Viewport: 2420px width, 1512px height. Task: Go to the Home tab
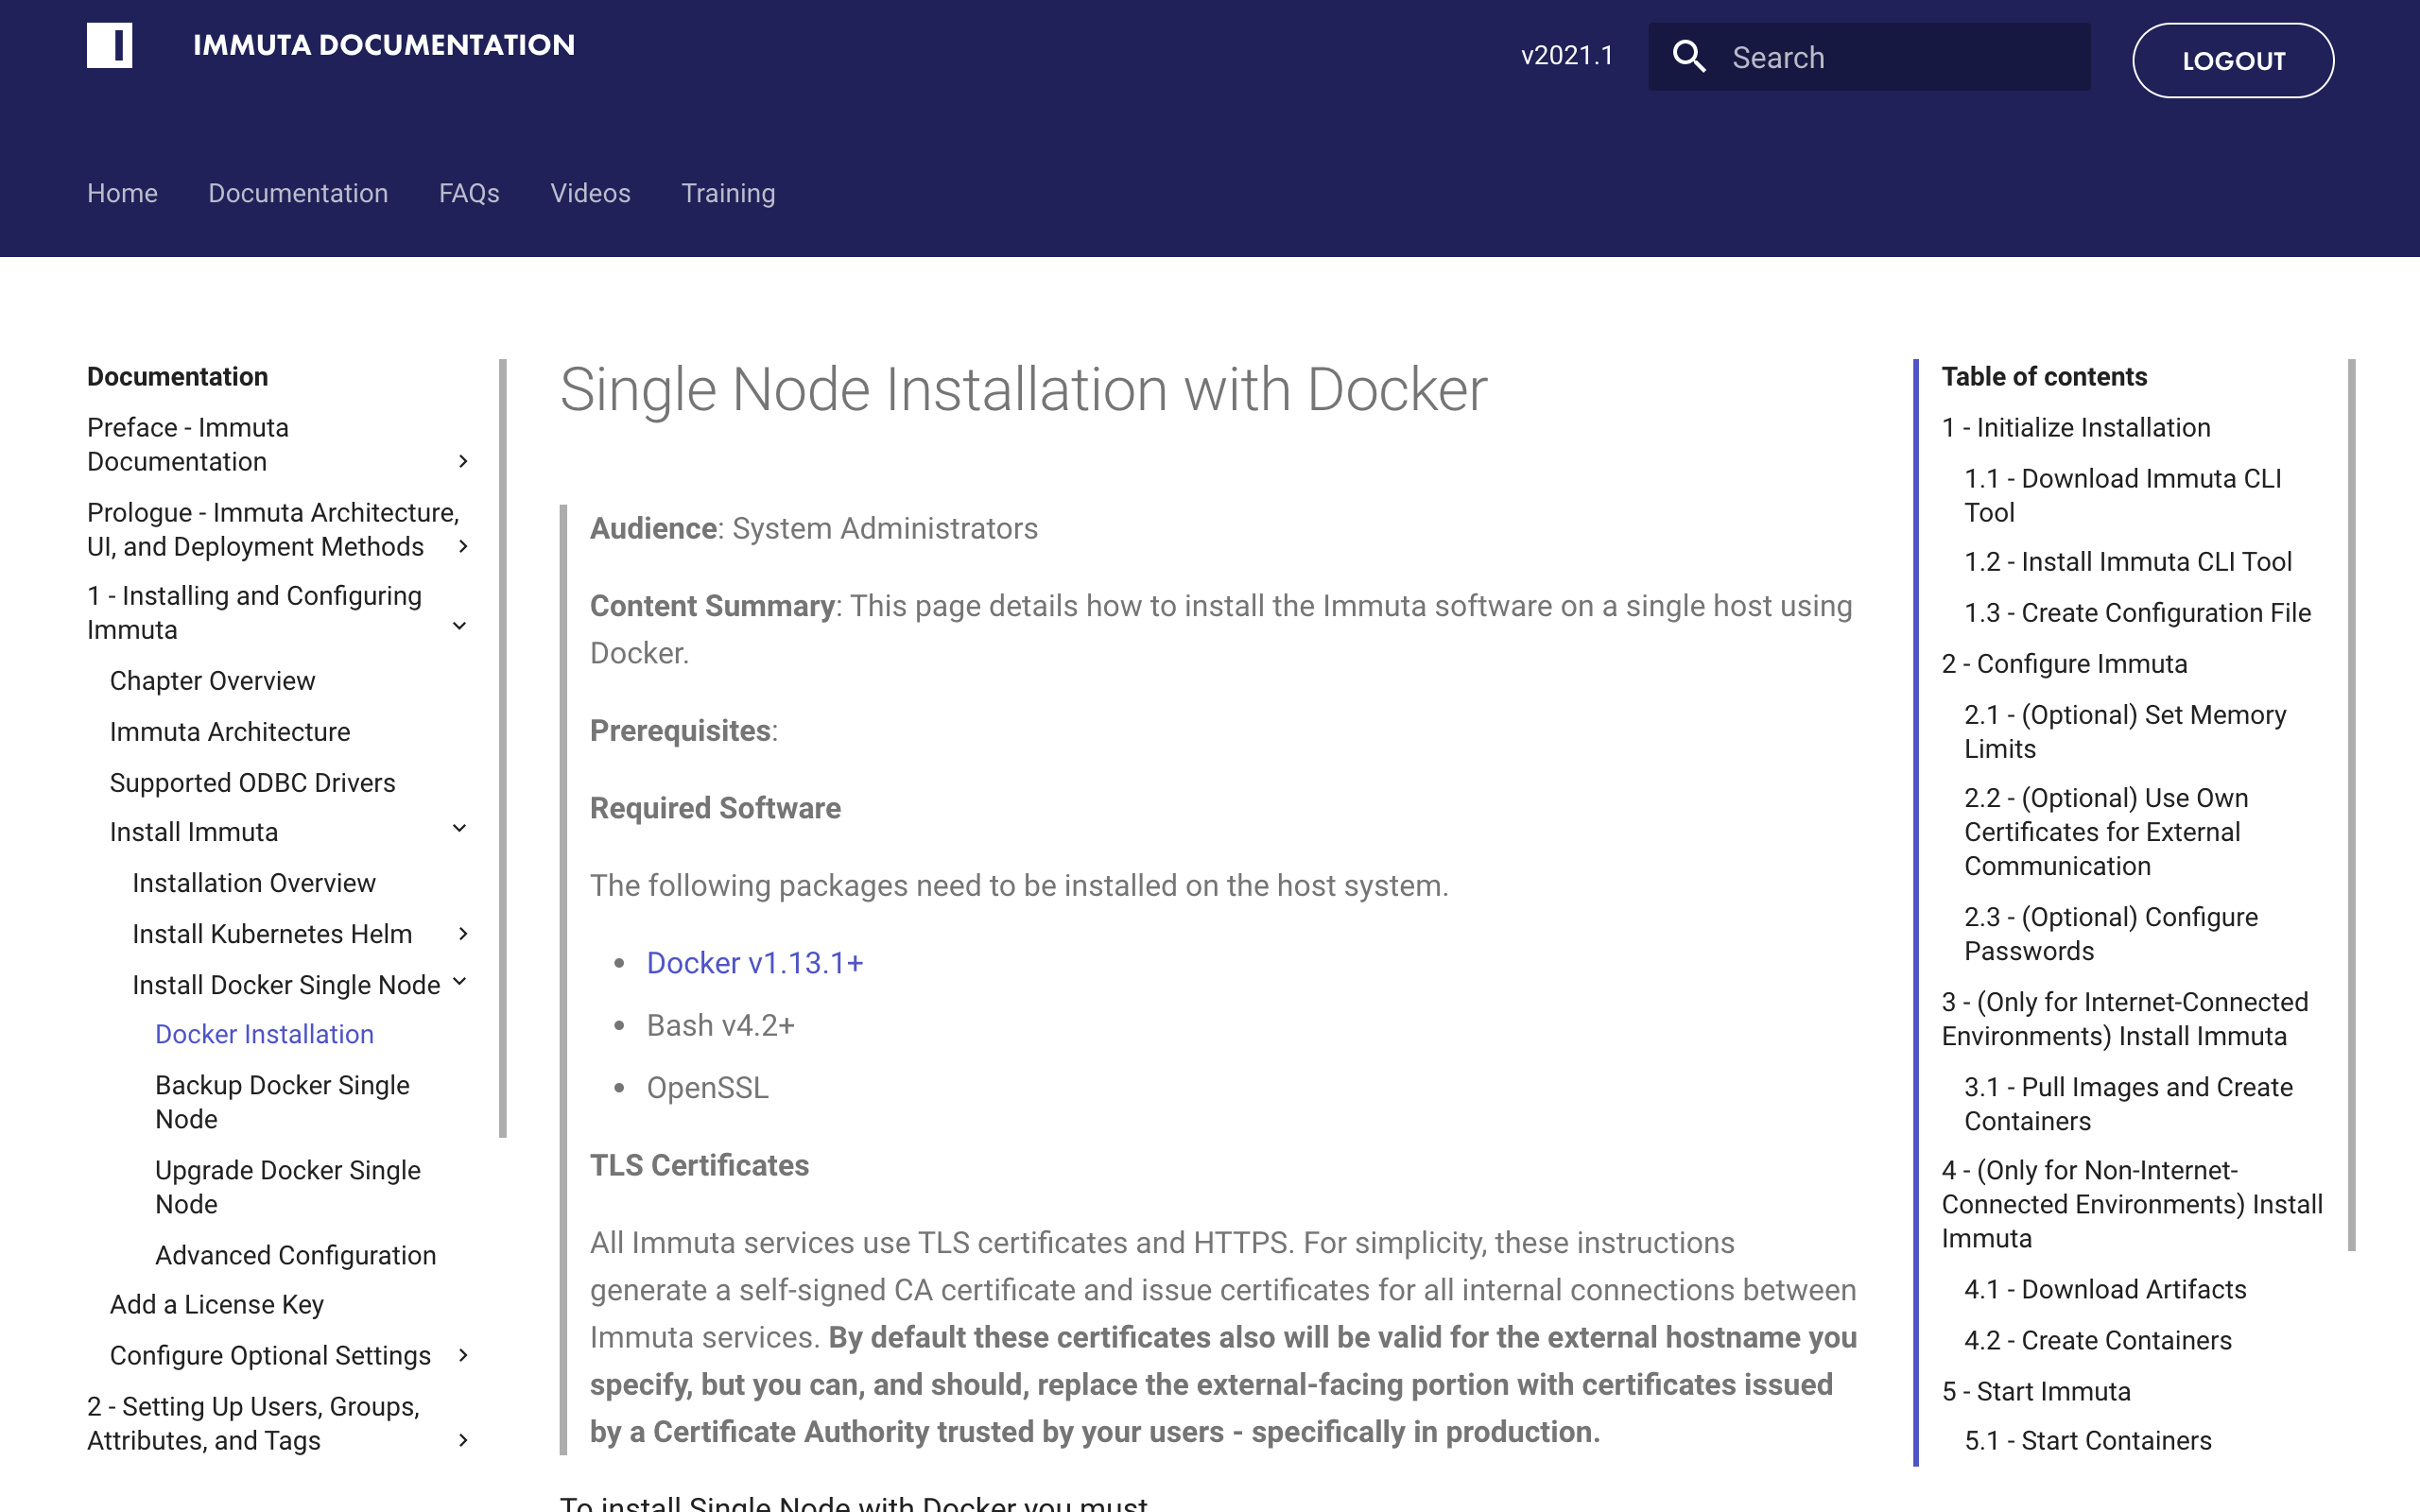(122, 193)
